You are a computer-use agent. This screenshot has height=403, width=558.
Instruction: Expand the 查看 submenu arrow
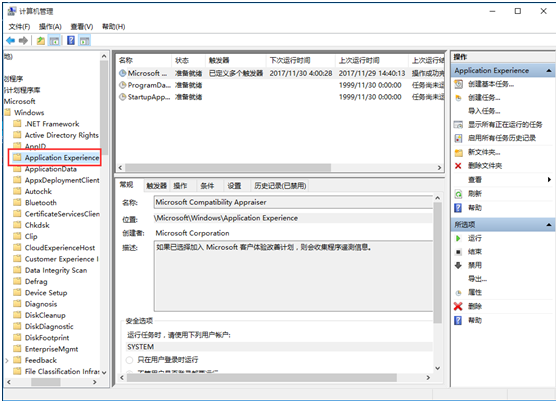[x=549, y=180]
